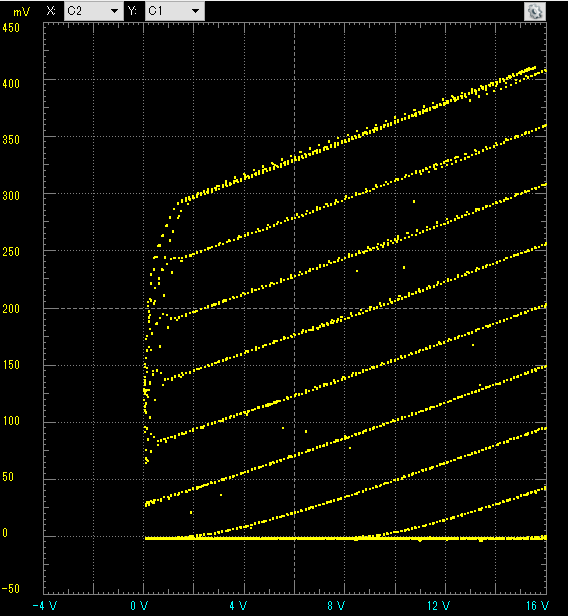Select the 450 tick label on vertical axis
Viewport: 568px width, 616px height.
click(11, 28)
